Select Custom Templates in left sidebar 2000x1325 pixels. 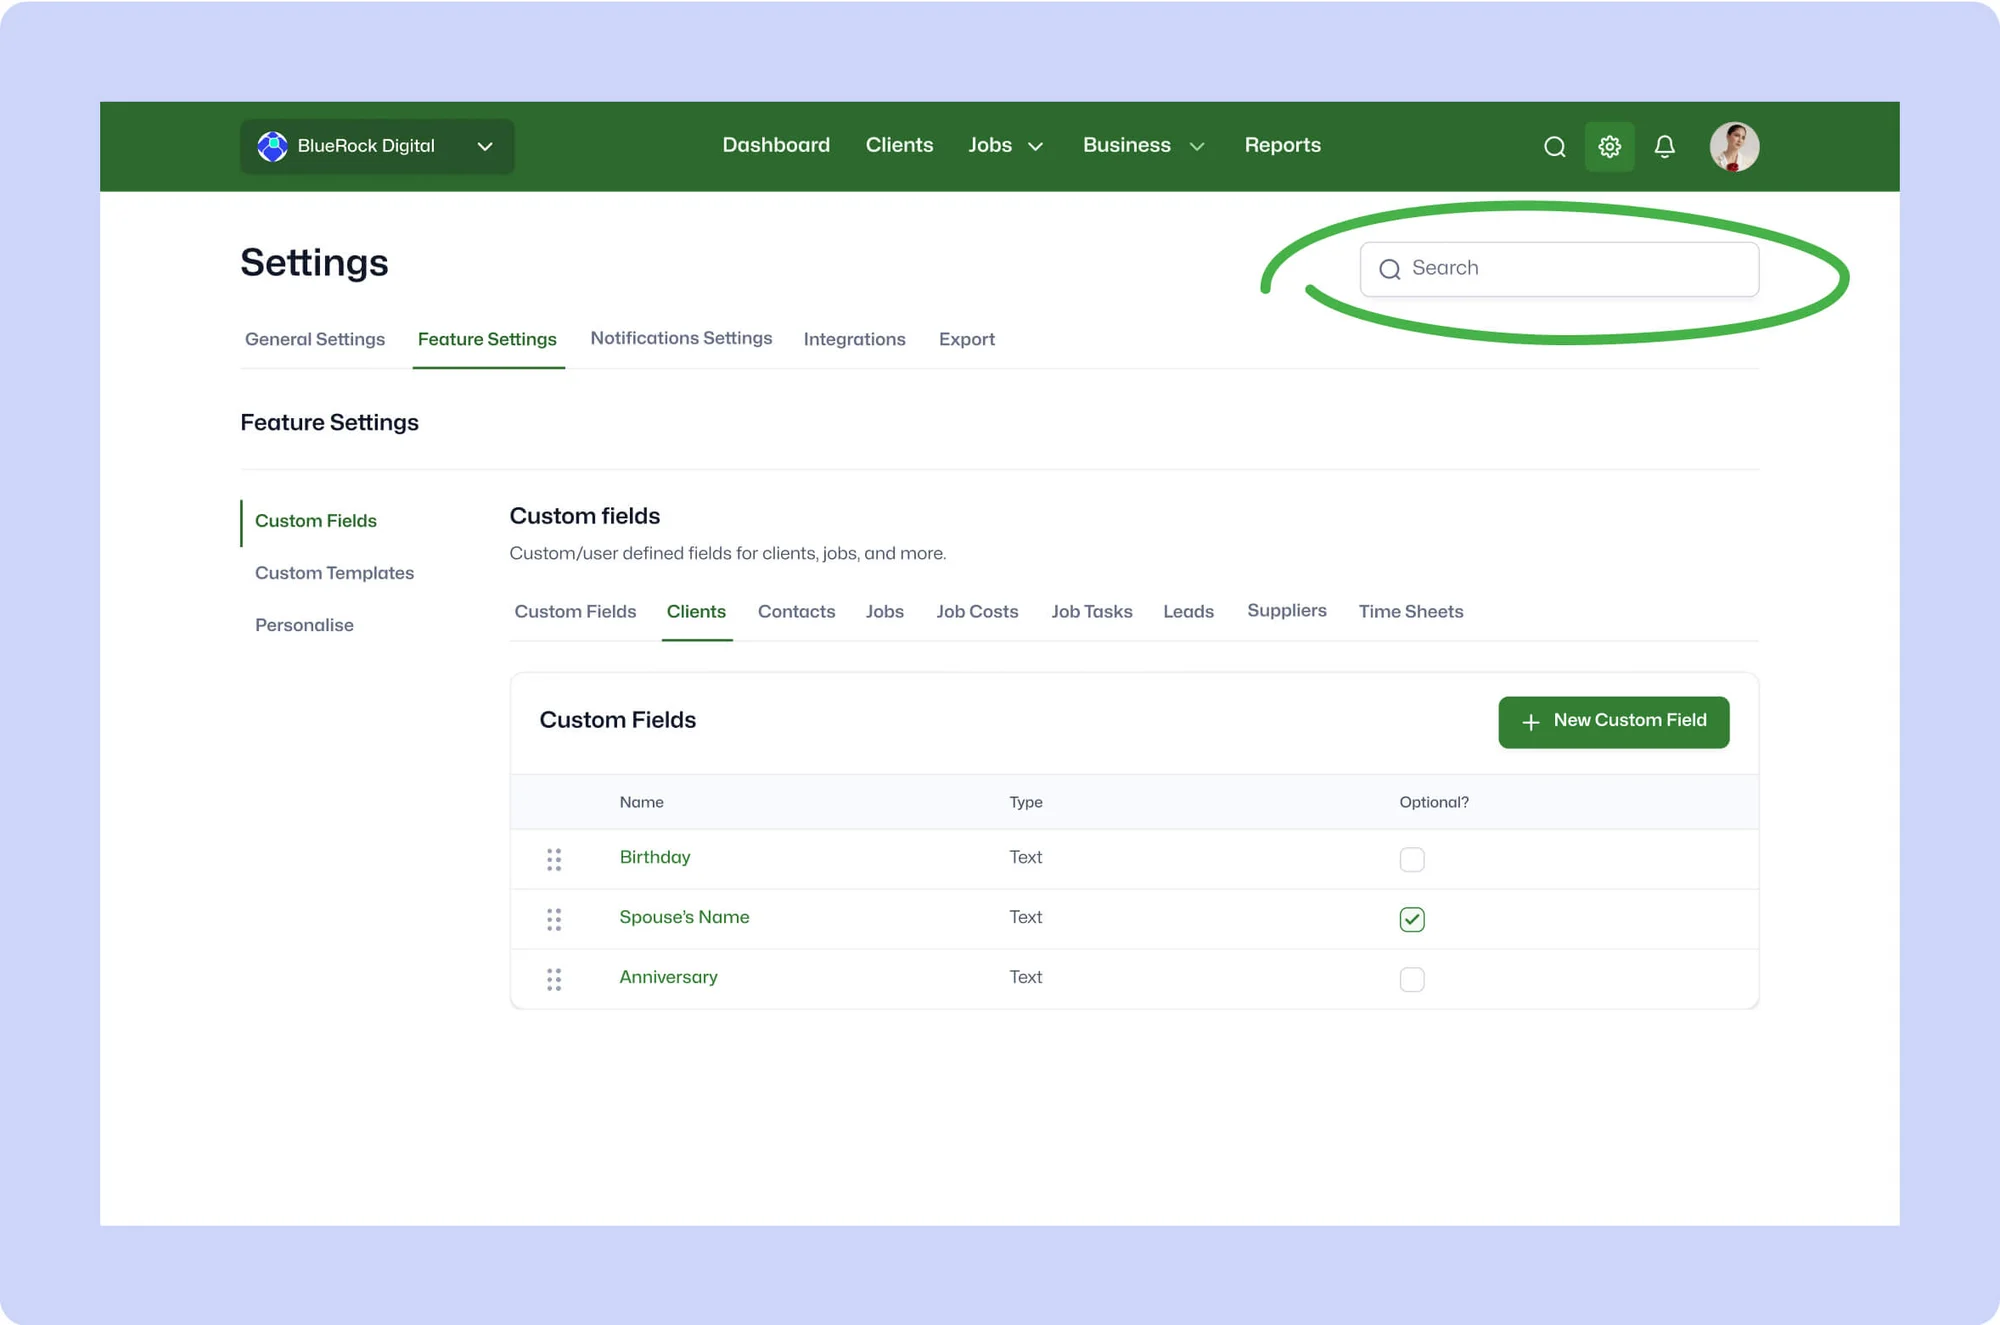(334, 573)
